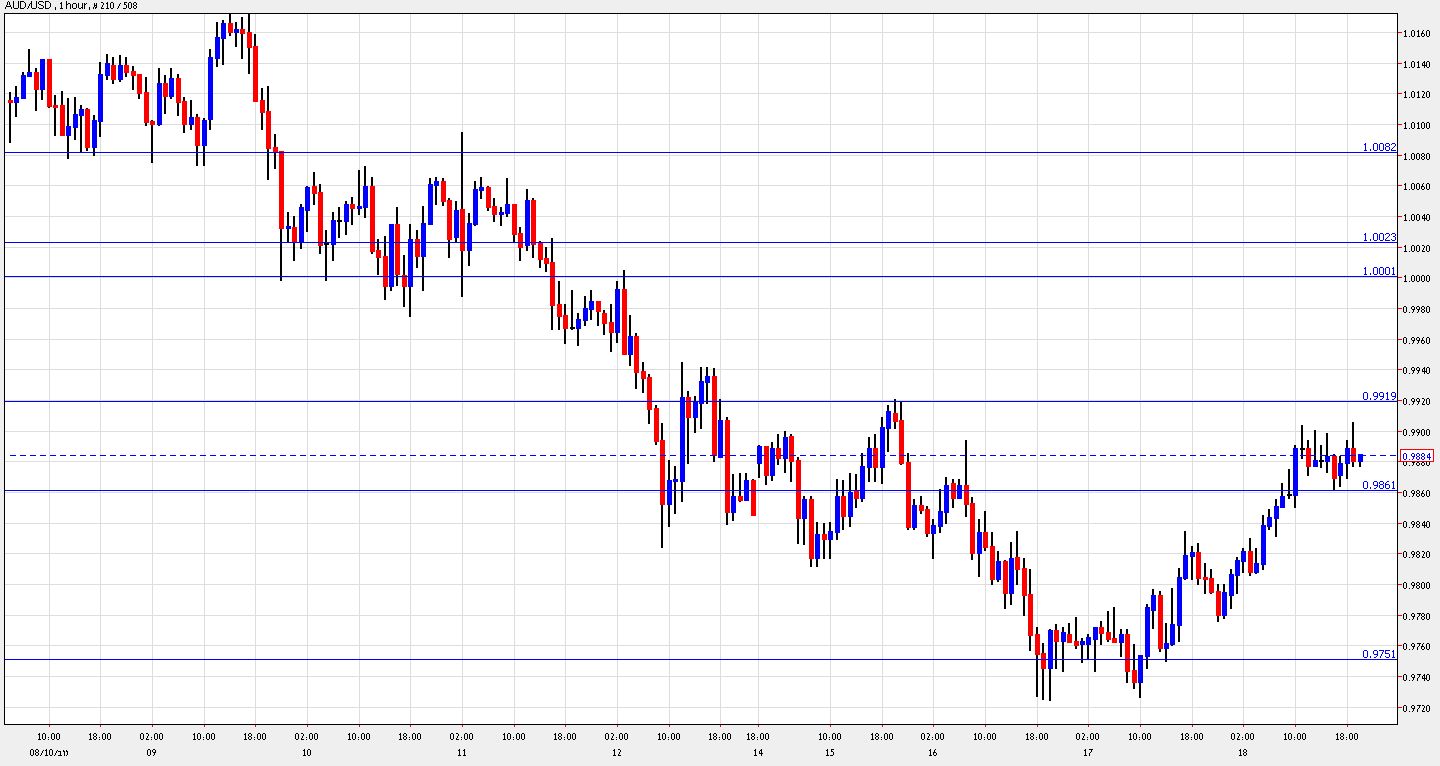Select date marker 12 on time axis
The width and height of the screenshot is (1440, 766).
(x=616, y=752)
